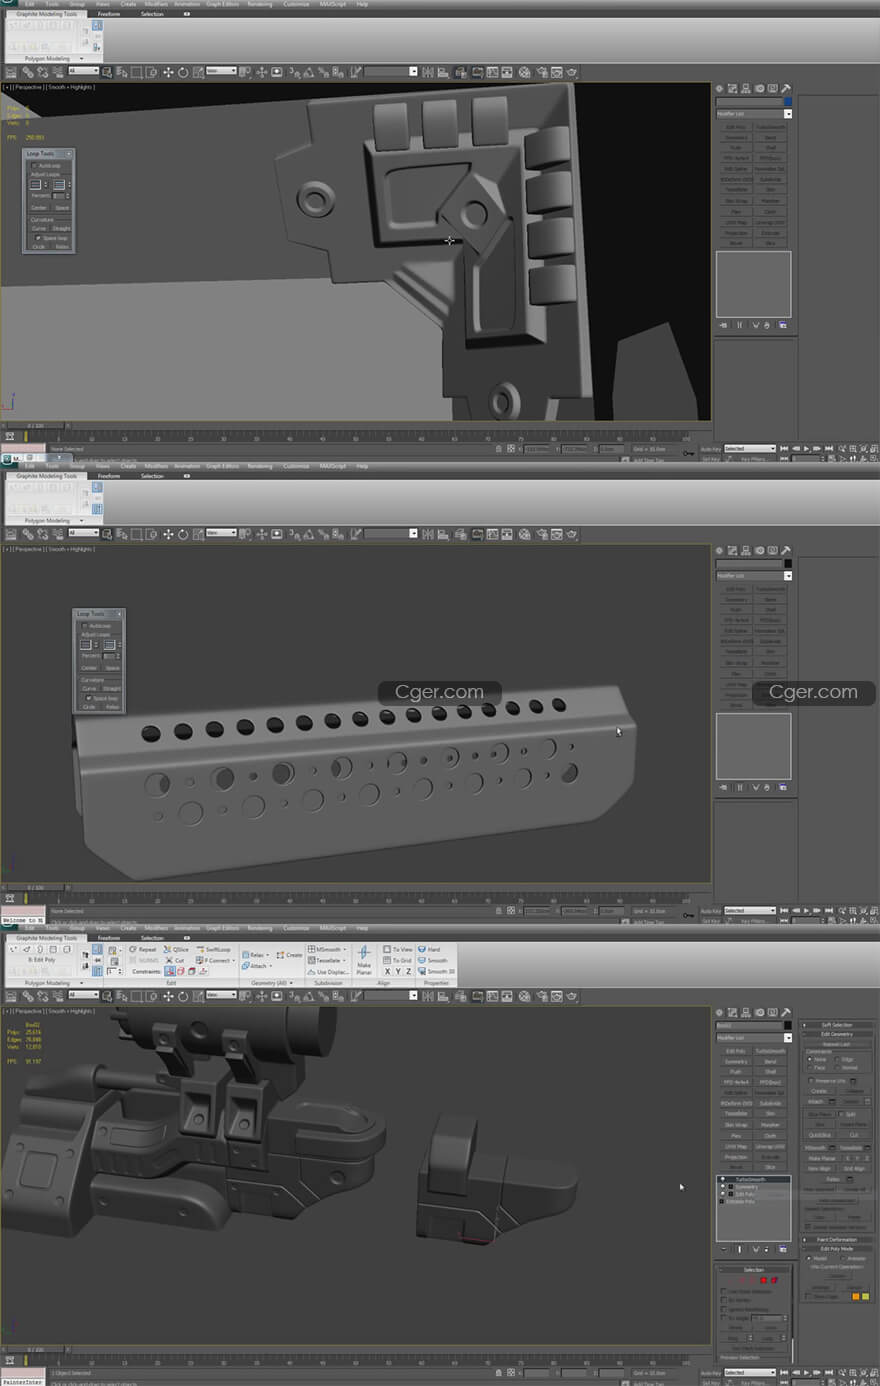Click Shell modifier button in bottom screenshot

pos(770,1072)
